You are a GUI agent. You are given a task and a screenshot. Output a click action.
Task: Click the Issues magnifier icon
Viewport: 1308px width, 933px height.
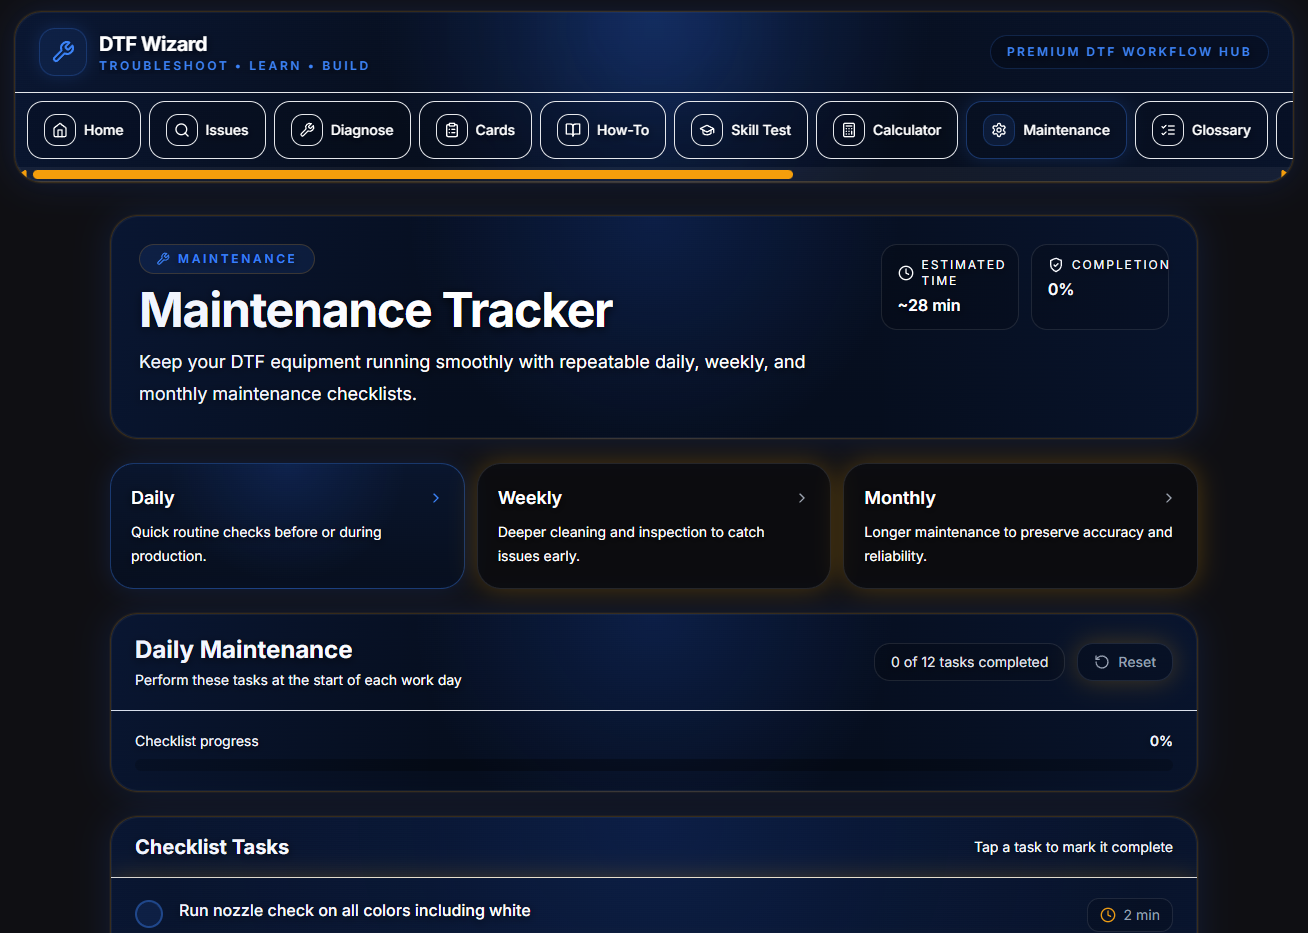tap(181, 130)
